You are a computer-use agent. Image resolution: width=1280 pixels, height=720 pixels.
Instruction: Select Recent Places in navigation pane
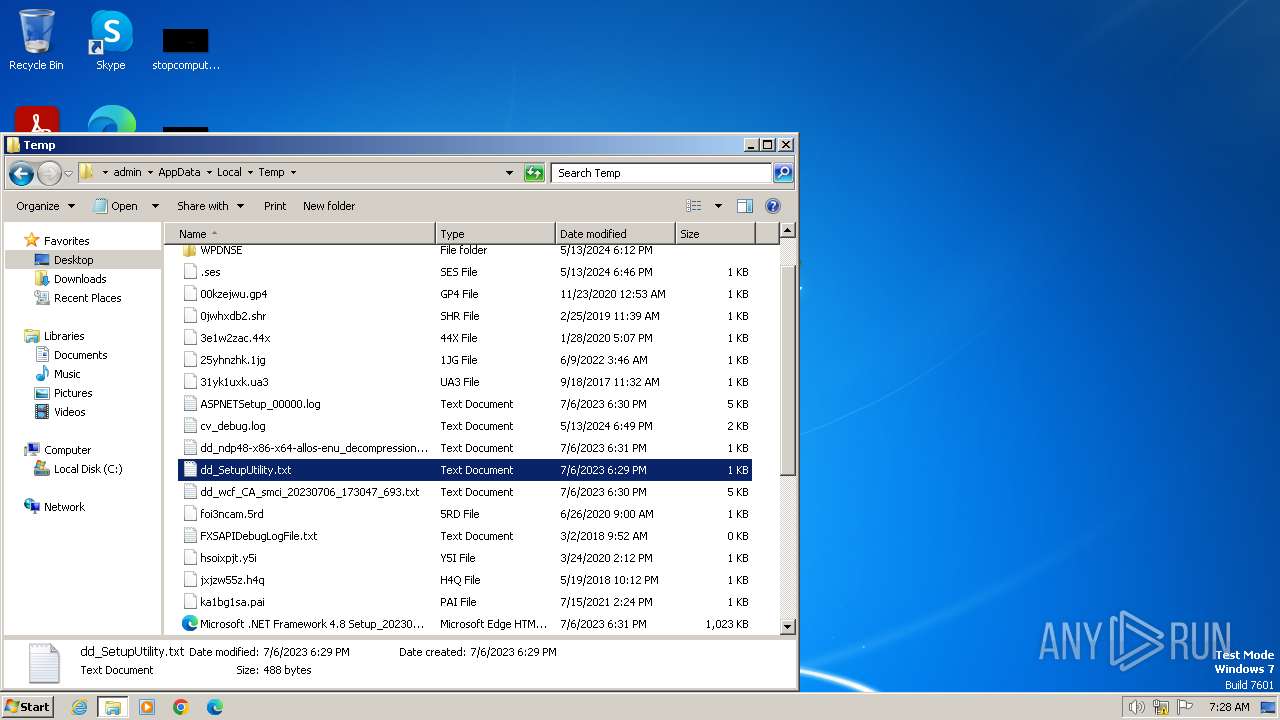pos(87,298)
